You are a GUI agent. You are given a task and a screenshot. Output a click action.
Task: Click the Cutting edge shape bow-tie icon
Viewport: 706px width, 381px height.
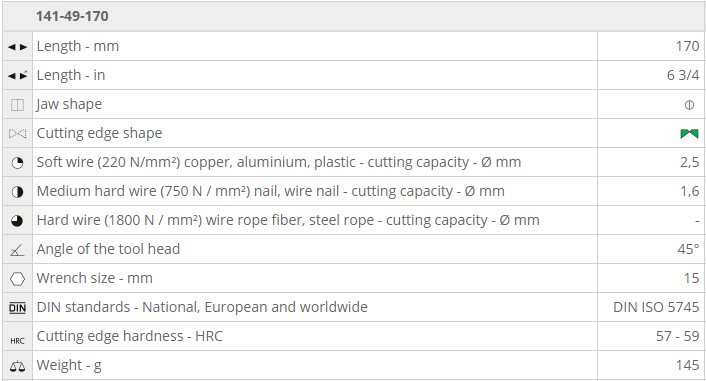tap(18, 134)
